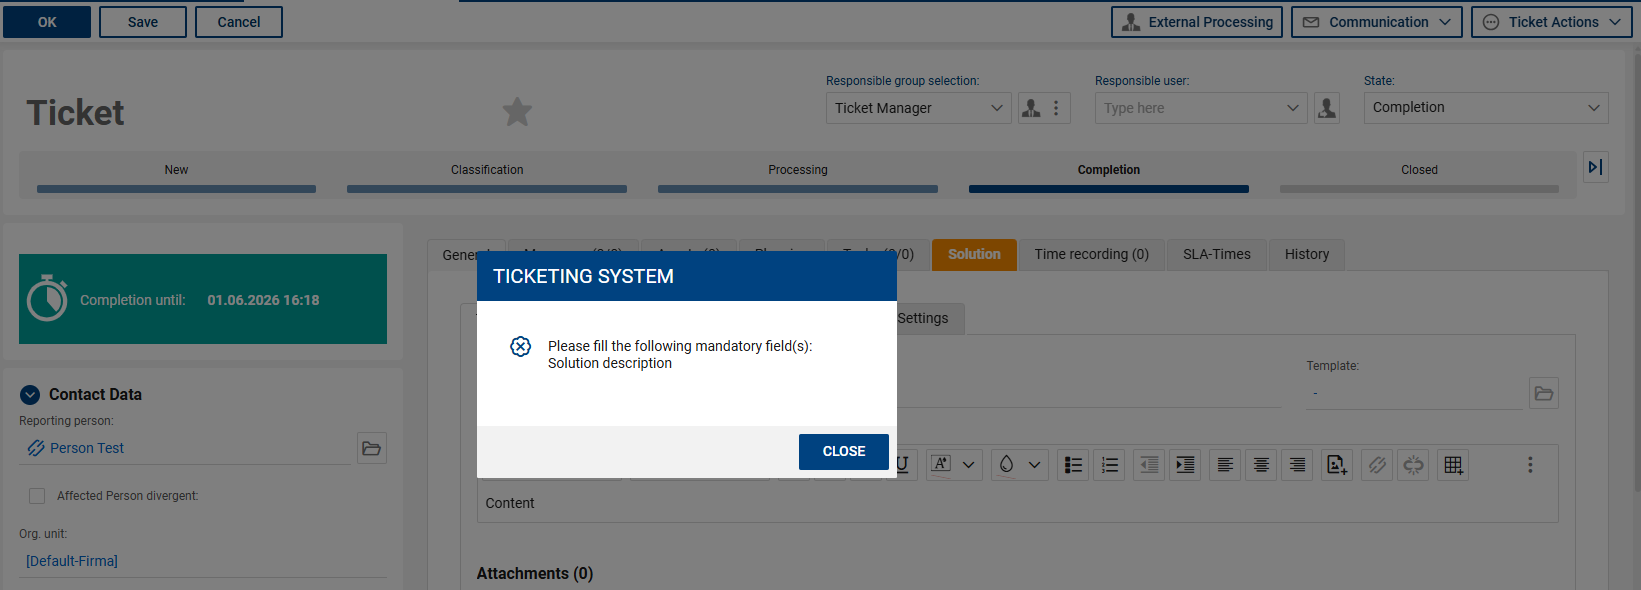Switch to the Time recording (0) tab

coord(1092,254)
